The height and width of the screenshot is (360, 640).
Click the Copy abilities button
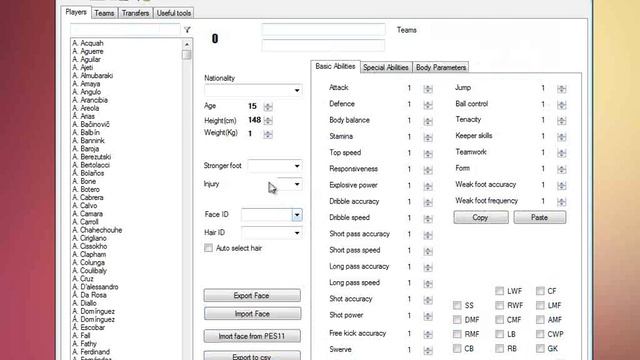tap(481, 218)
